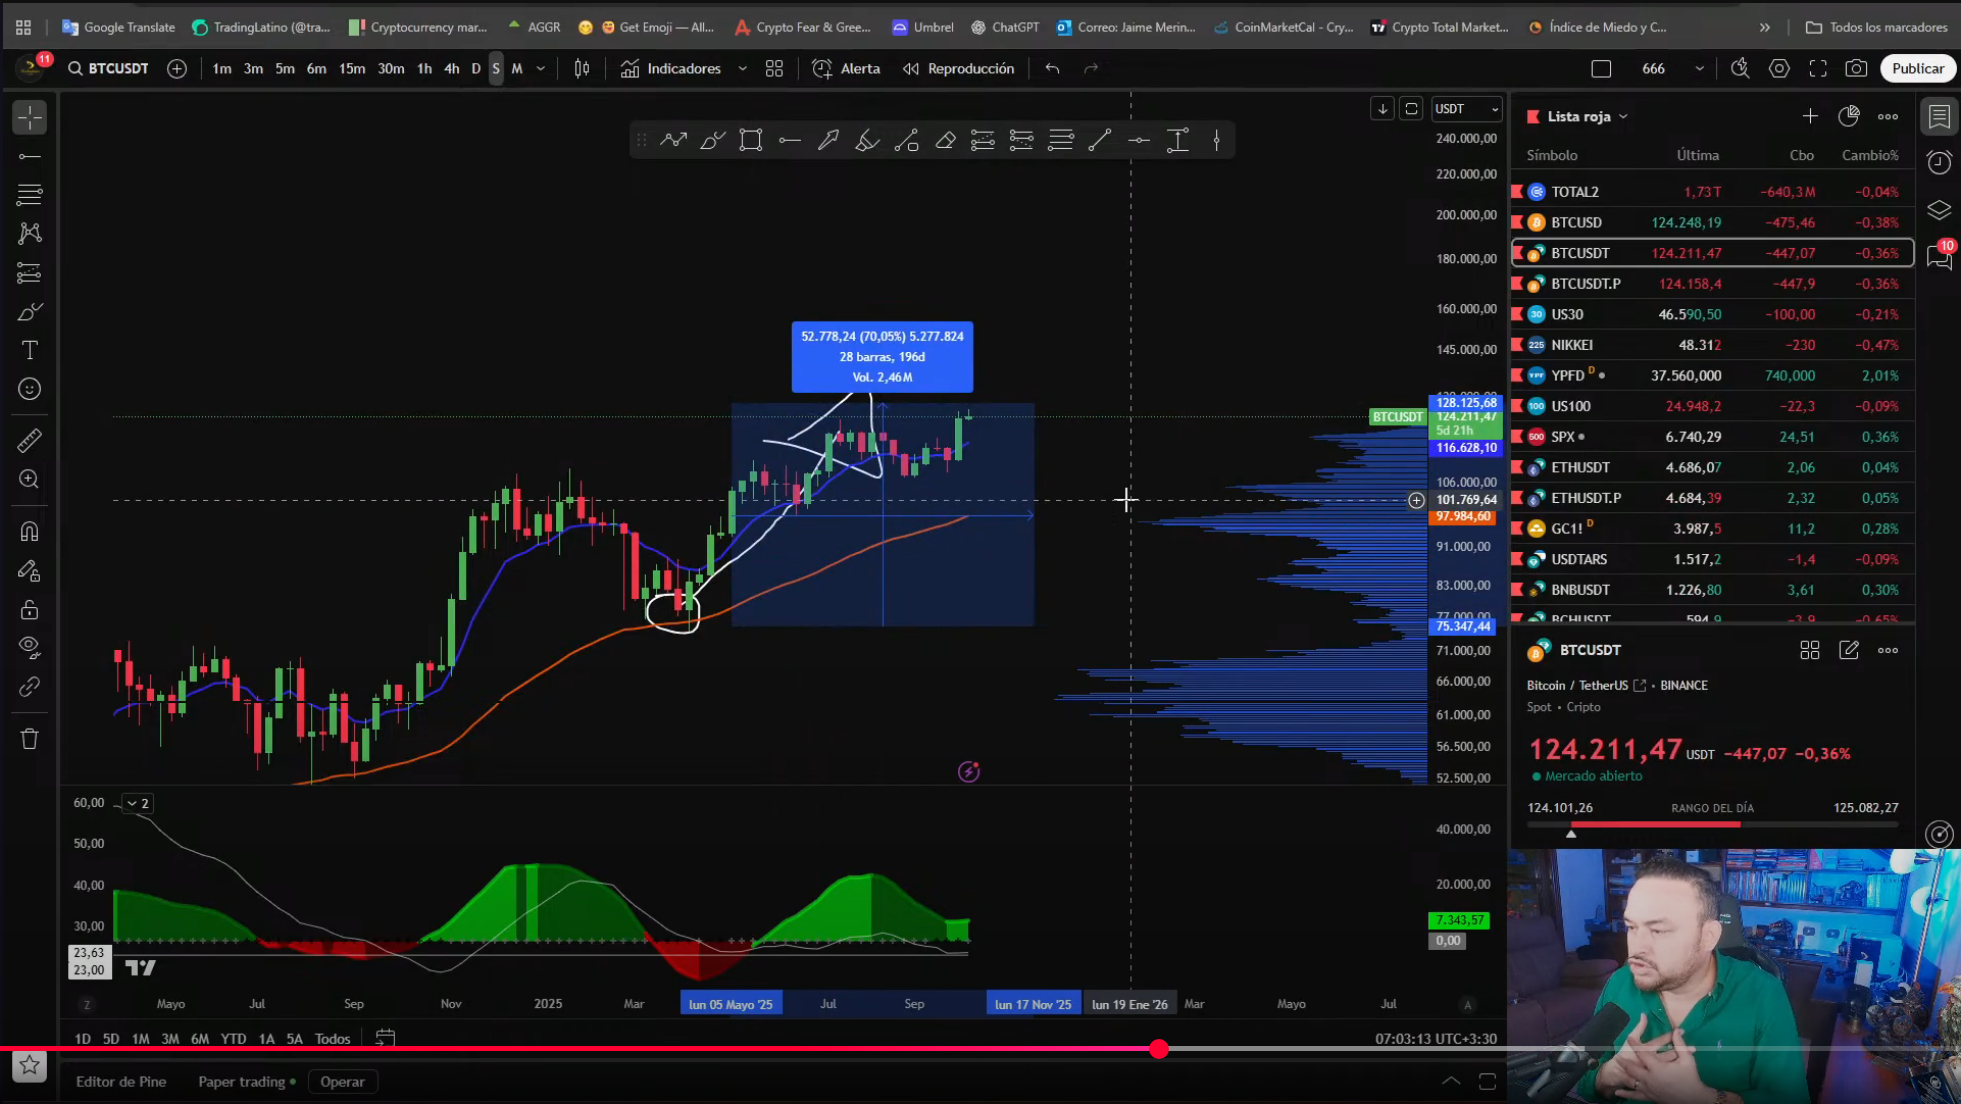This screenshot has height=1104, width=1961.
Task: Open the emoji icons tool
Action: 30,389
